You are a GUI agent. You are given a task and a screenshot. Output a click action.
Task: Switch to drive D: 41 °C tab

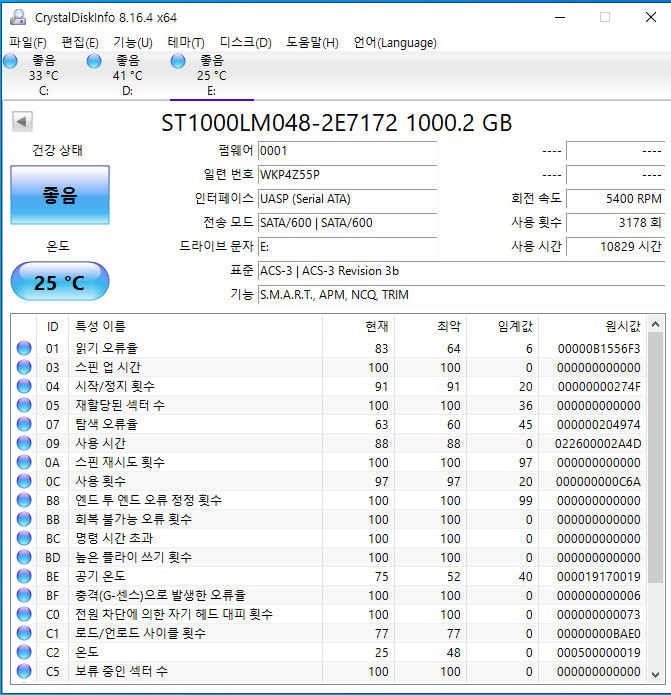pyautogui.click(x=128, y=75)
